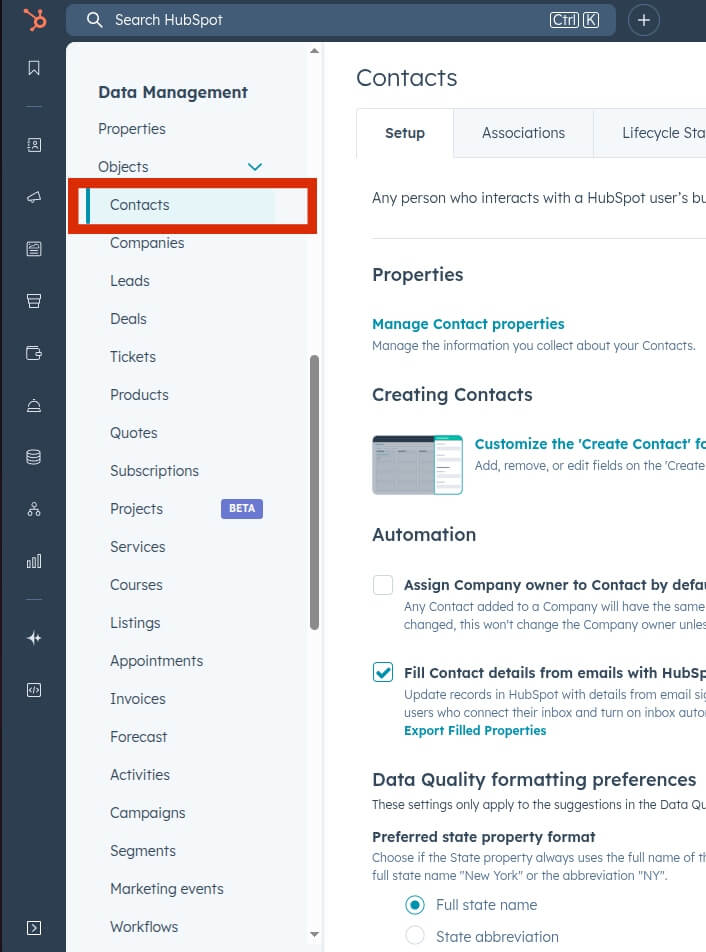Screen dimensions: 706x952
Task: Select Appointments in the objects list
Action: (x=157, y=661)
